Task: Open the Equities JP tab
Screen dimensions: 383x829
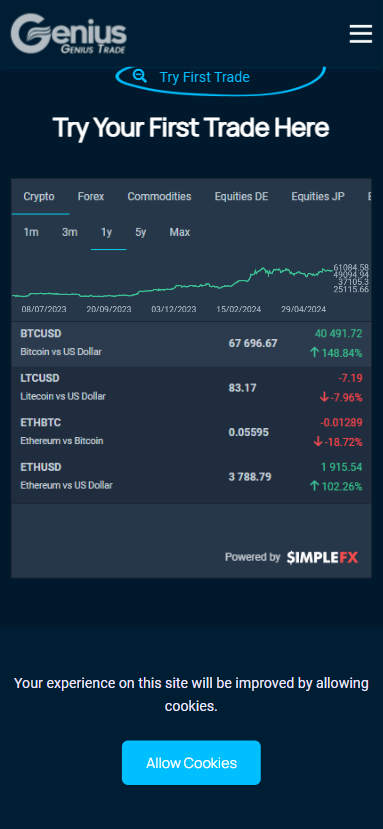Action: (318, 197)
